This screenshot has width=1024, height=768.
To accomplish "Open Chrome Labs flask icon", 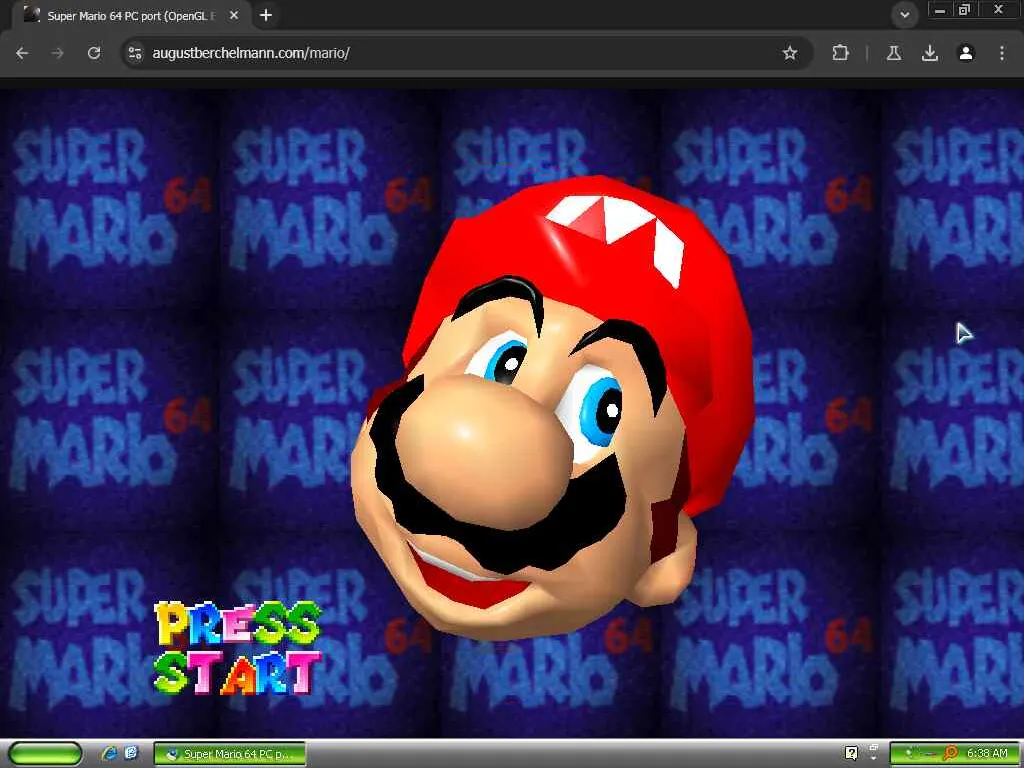I will (894, 53).
